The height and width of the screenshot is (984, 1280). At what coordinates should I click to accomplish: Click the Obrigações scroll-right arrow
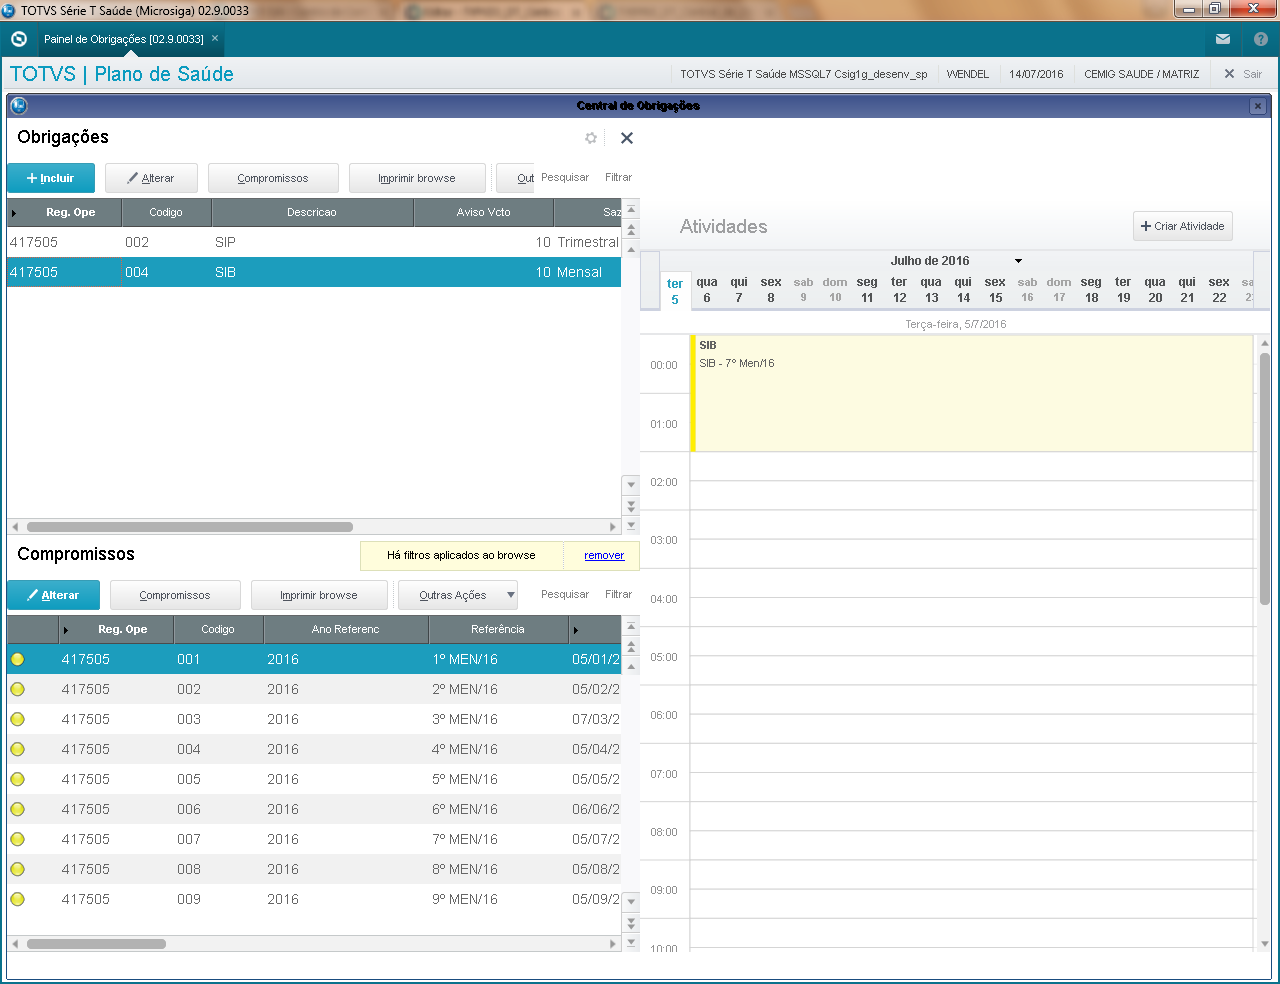(x=613, y=527)
